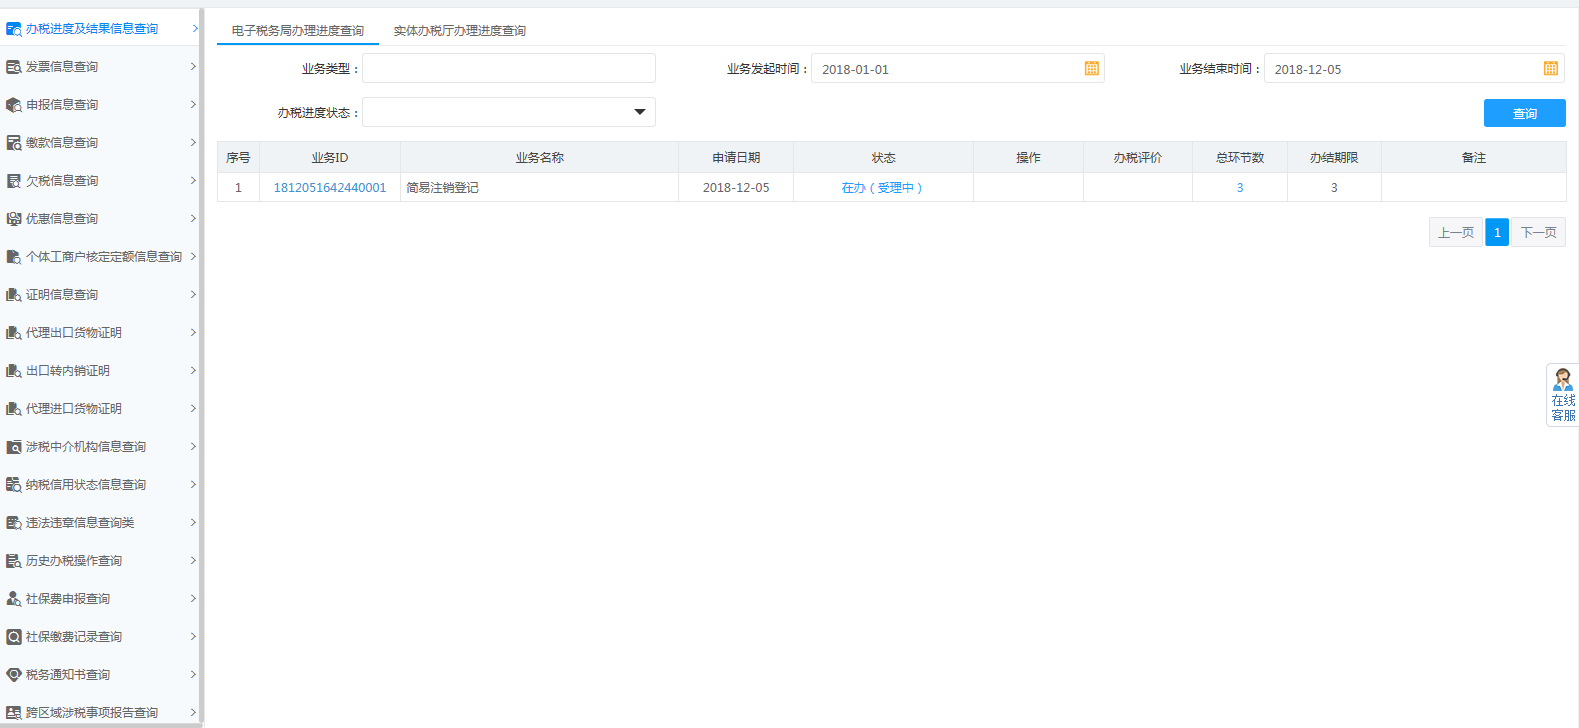Click the 个体工商户核定定额信息查询 icon

14,257
